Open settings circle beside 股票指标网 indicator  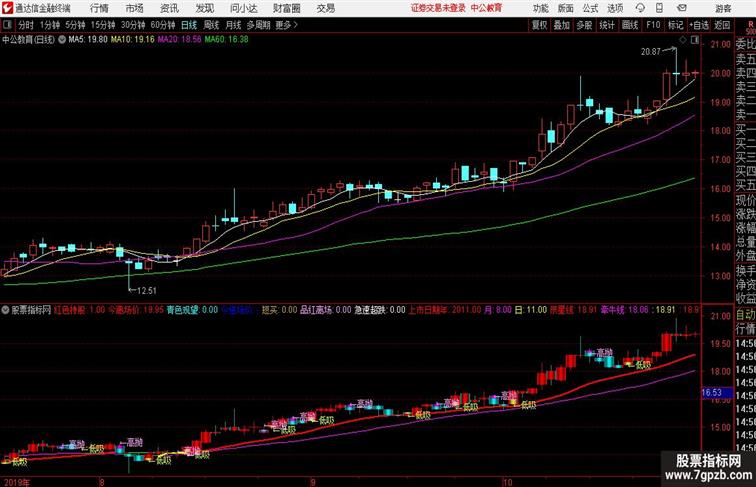pyautogui.click(x=6, y=310)
